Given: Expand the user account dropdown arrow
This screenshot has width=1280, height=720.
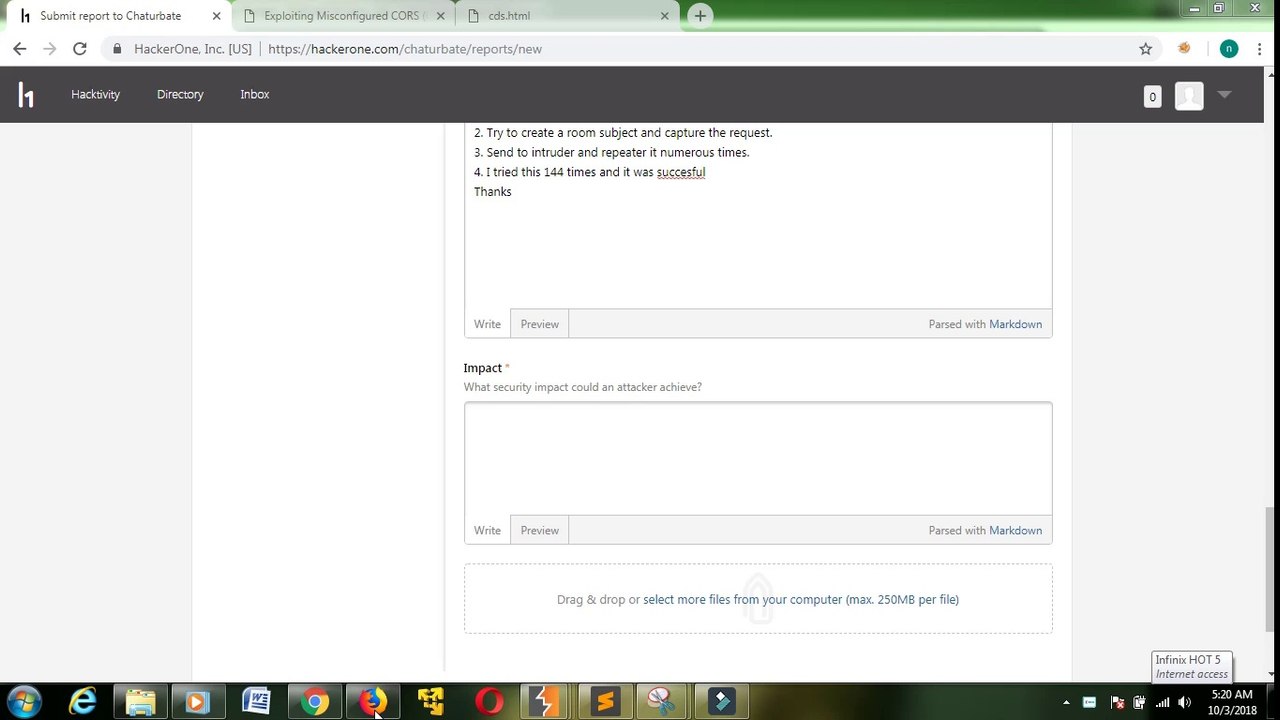Looking at the screenshot, I should coord(1224,95).
